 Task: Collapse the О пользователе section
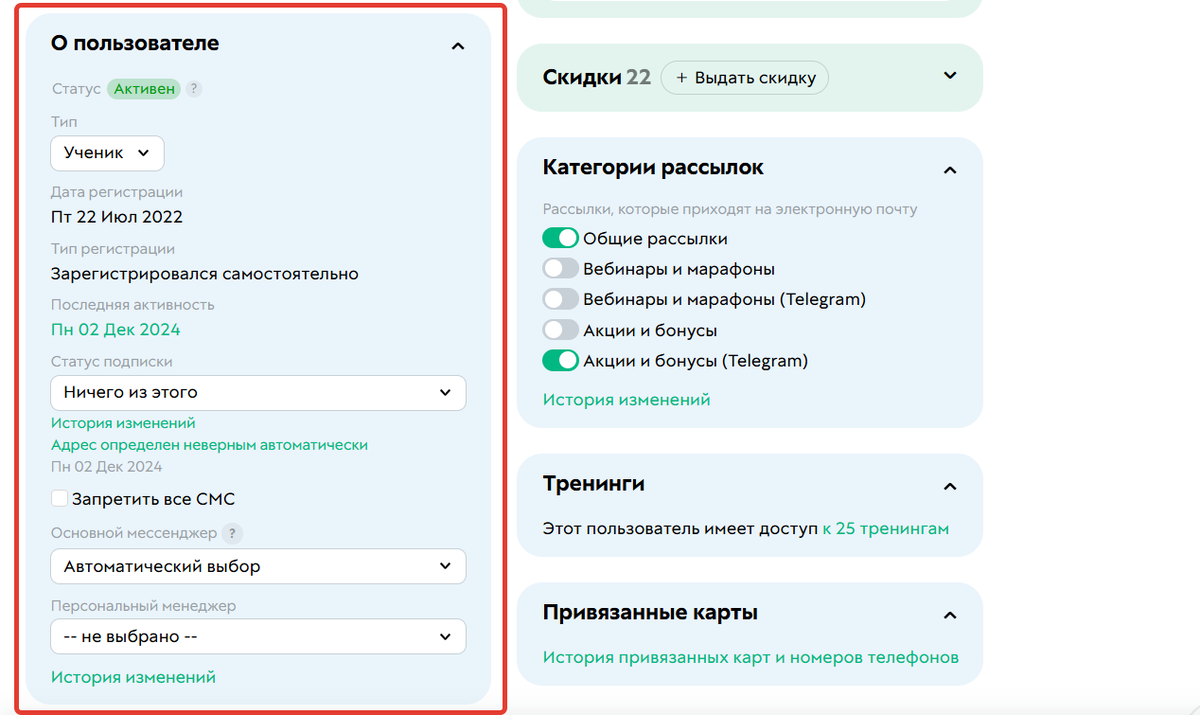click(x=458, y=46)
